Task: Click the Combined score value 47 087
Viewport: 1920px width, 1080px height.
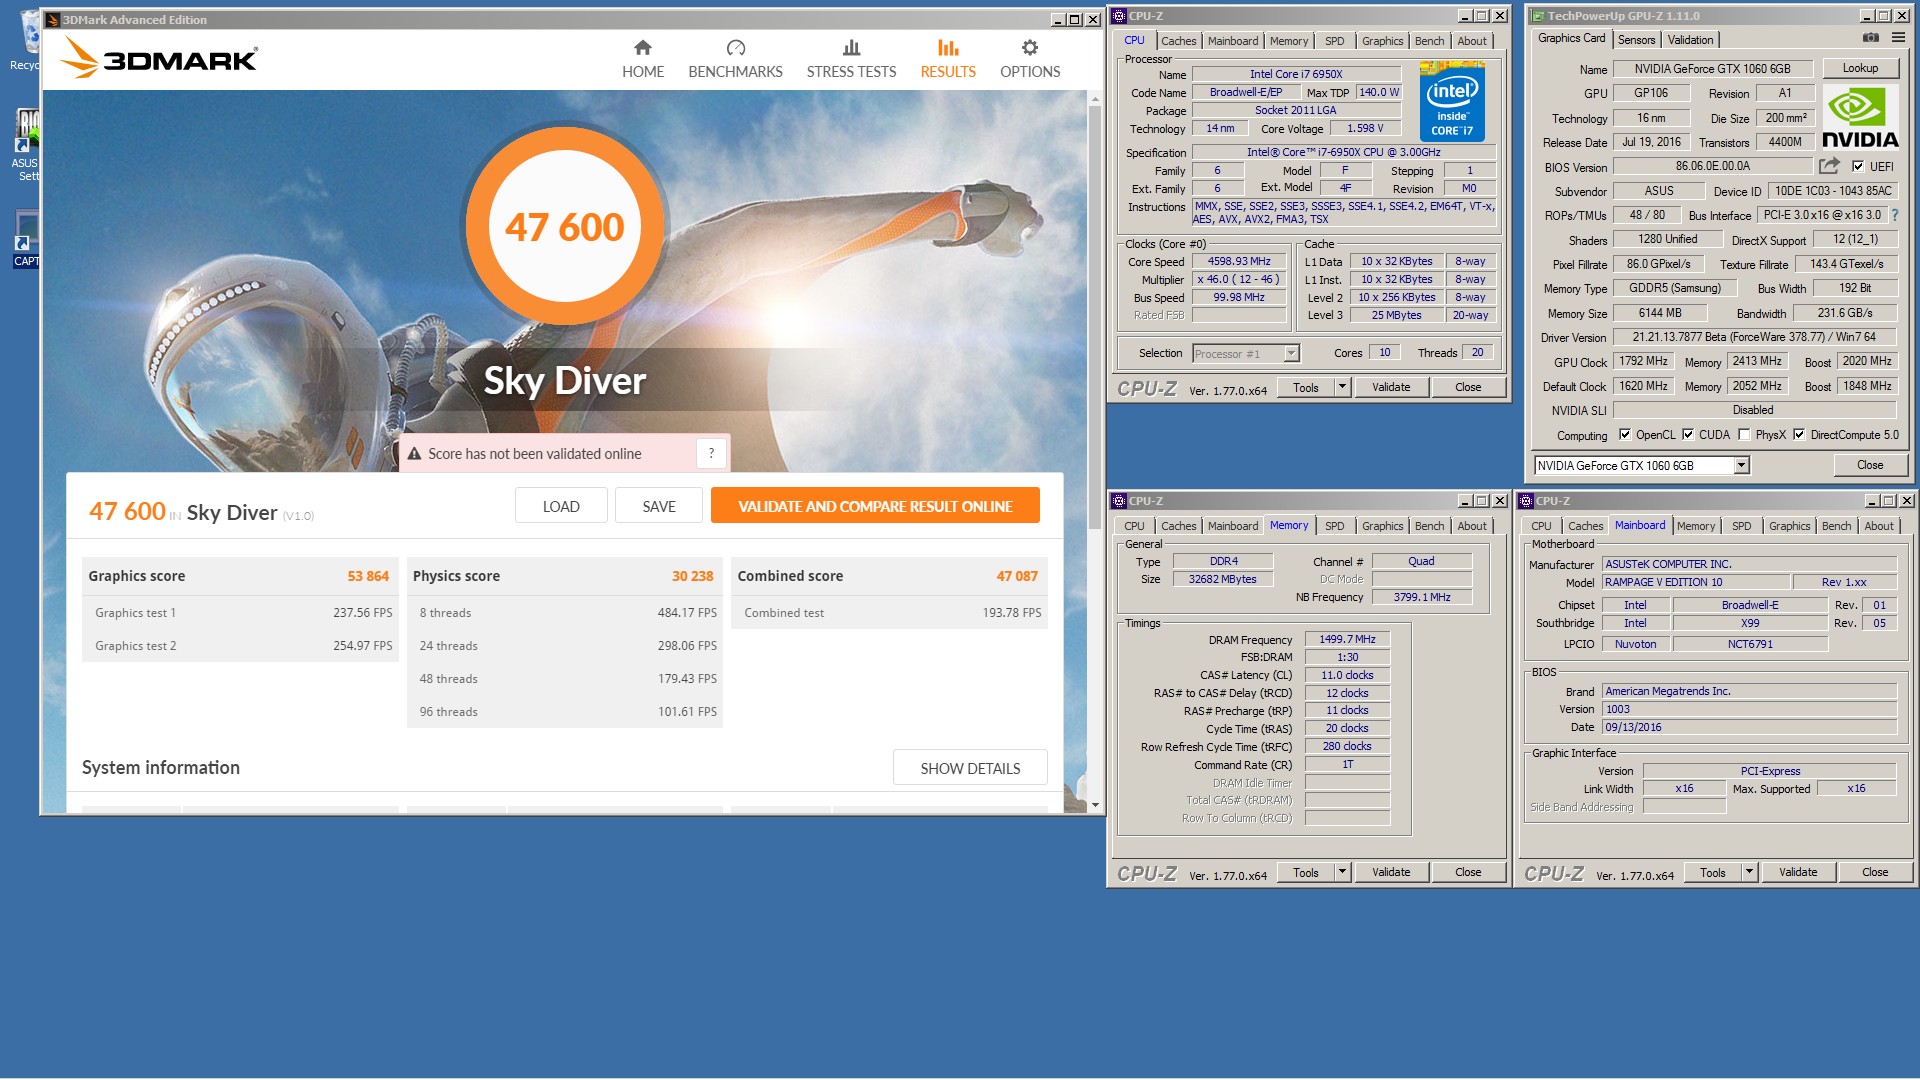Action: 1017,576
